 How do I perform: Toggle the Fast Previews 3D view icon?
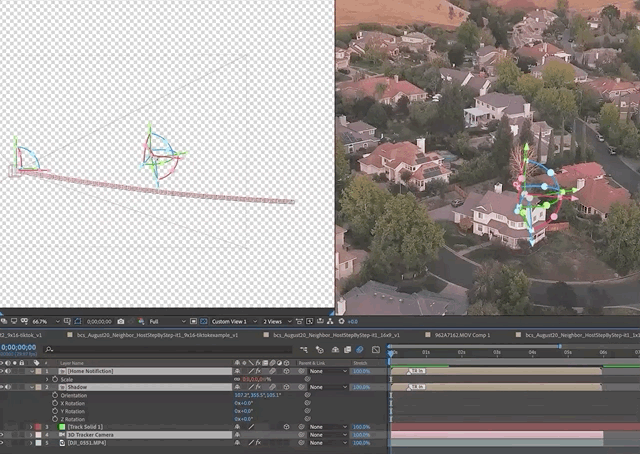click(310, 322)
